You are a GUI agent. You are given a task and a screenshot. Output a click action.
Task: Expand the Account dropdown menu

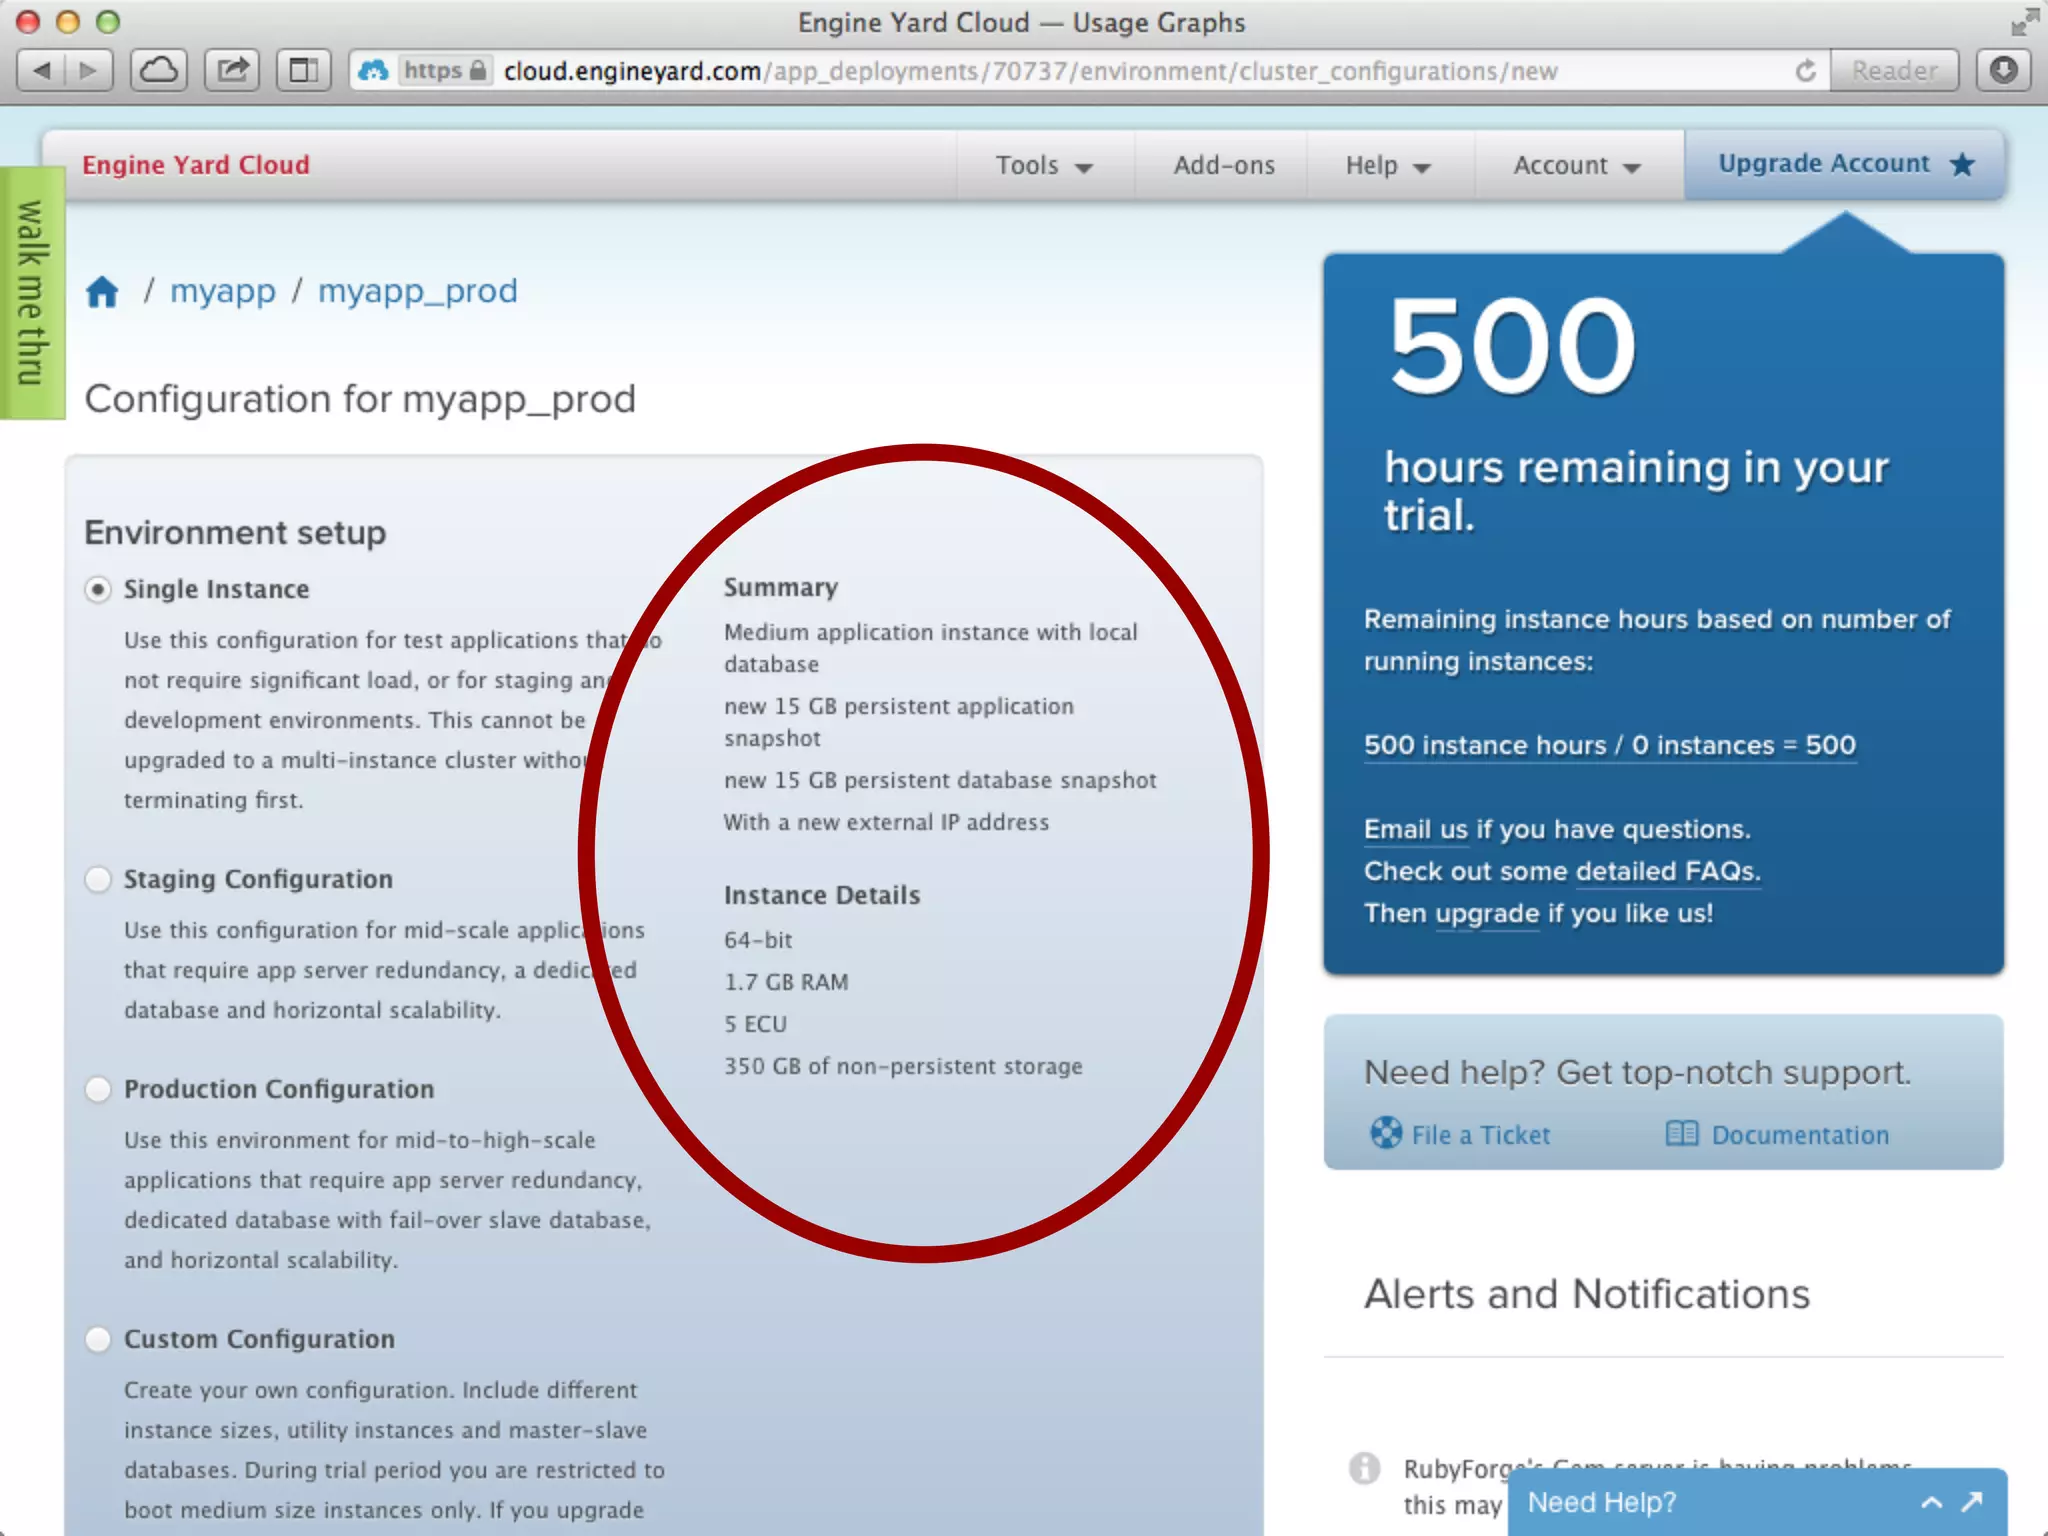[1576, 165]
